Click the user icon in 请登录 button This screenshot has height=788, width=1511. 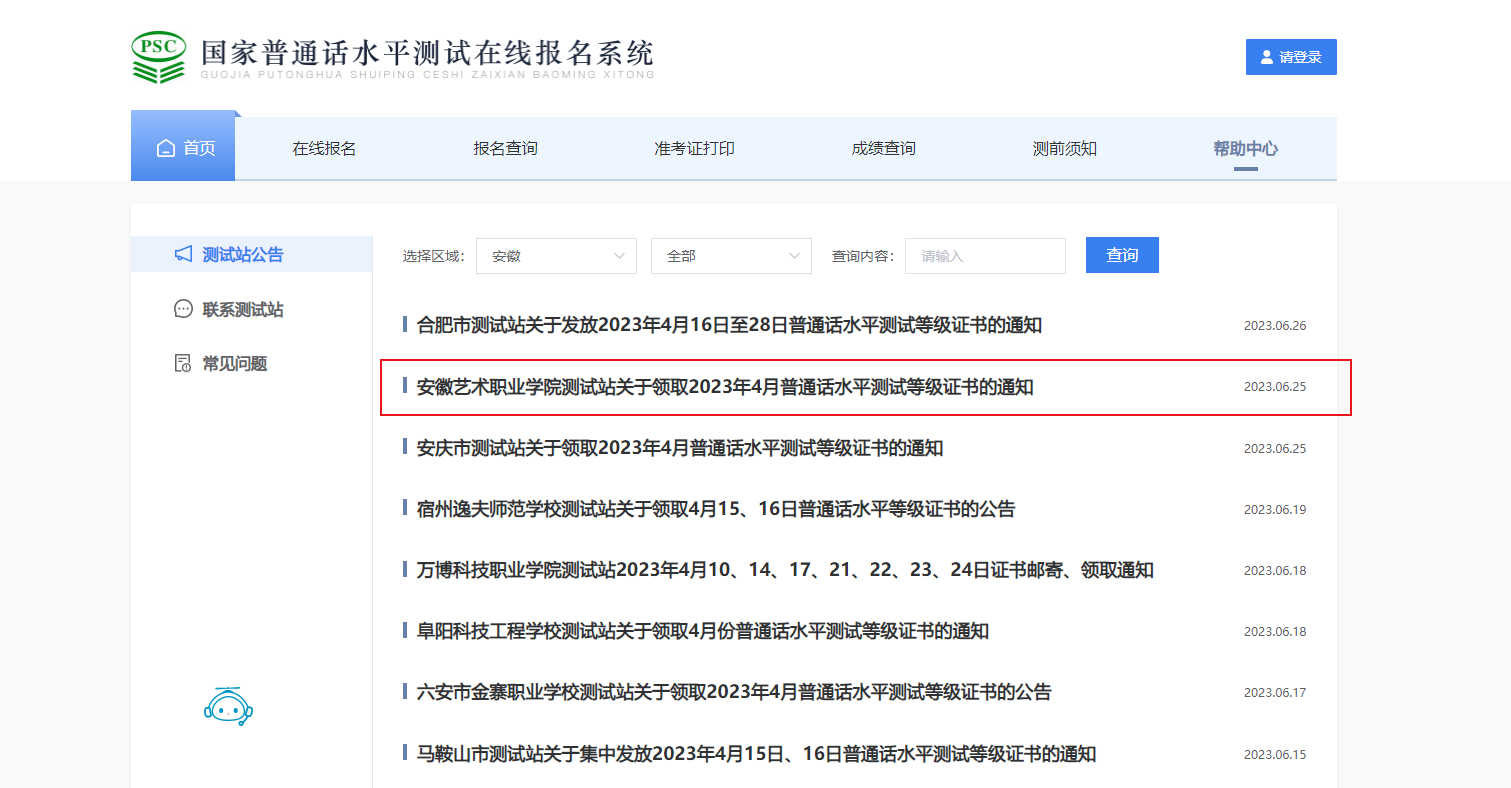coord(1267,57)
